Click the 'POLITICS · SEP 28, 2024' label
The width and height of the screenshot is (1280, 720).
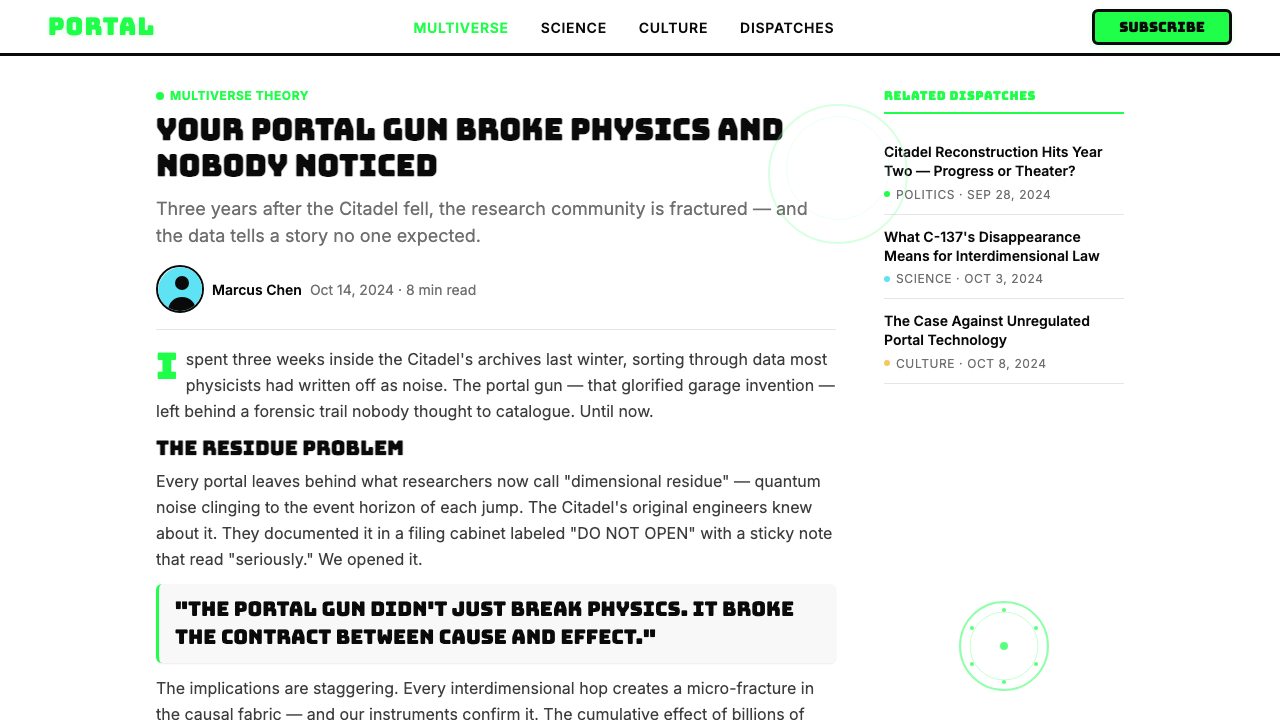click(967, 195)
